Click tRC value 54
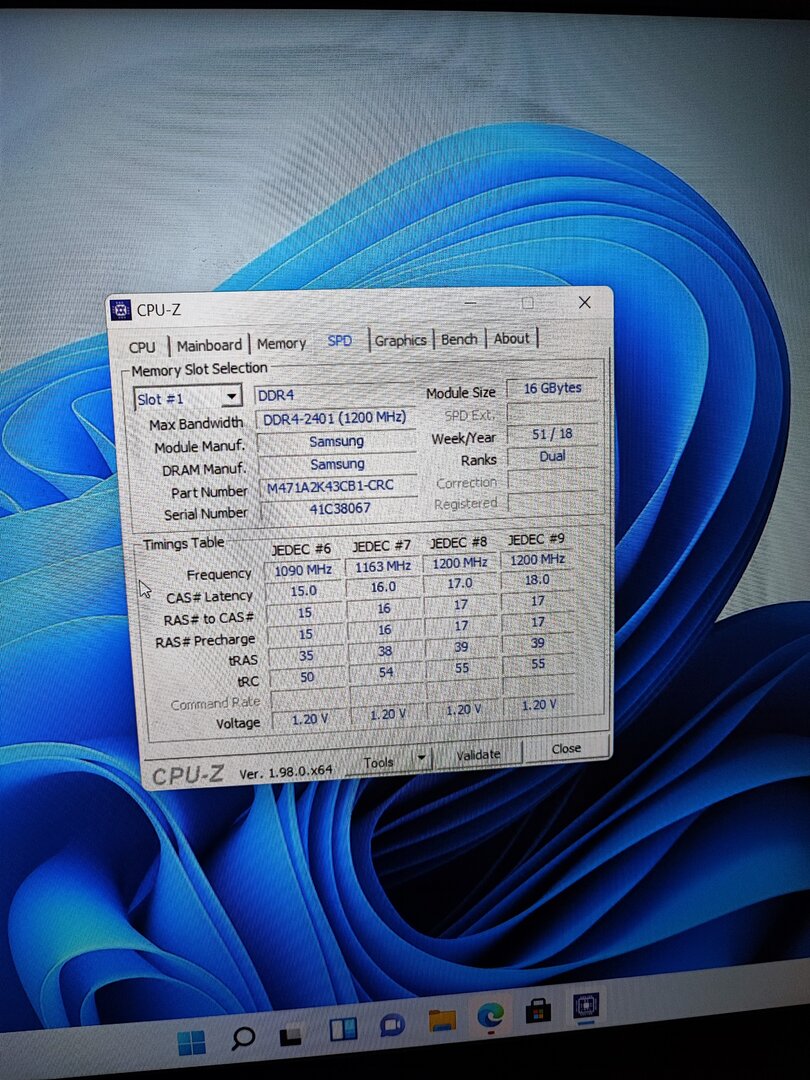810x1080 pixels. click(x=386, y=672)
